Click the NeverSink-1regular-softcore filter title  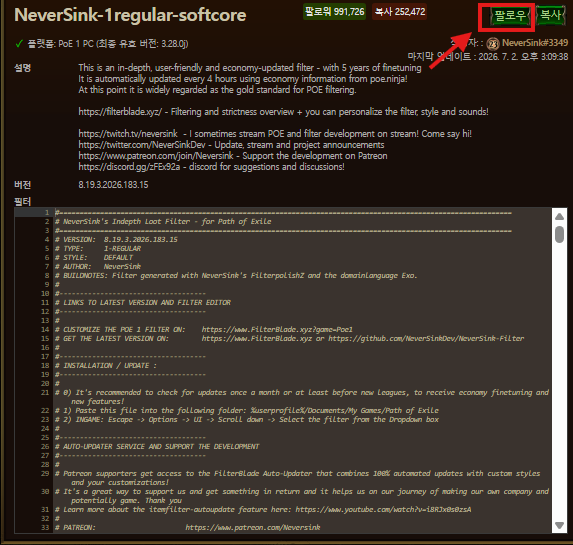(x=130, y=15)
